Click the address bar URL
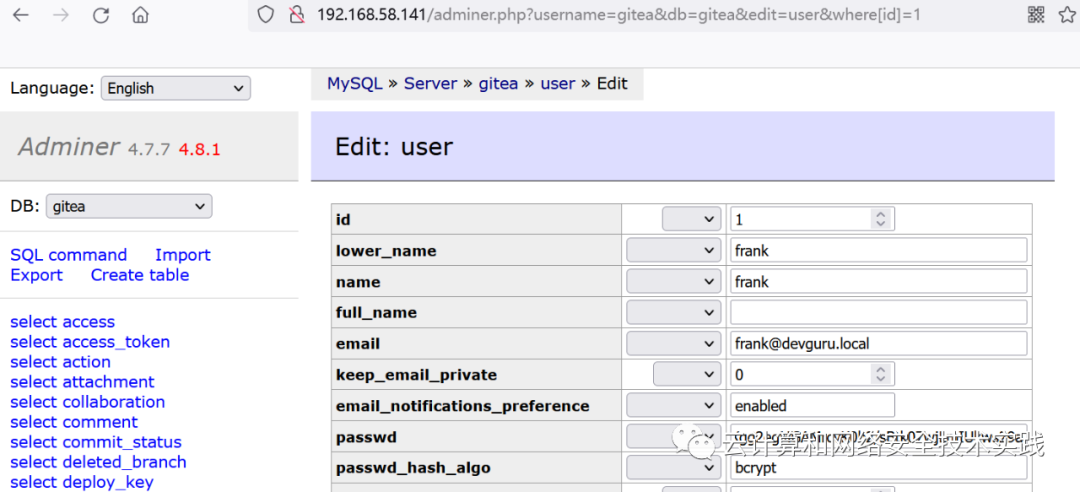Viewport: 1080px width, 492px height. click(619, 14)
